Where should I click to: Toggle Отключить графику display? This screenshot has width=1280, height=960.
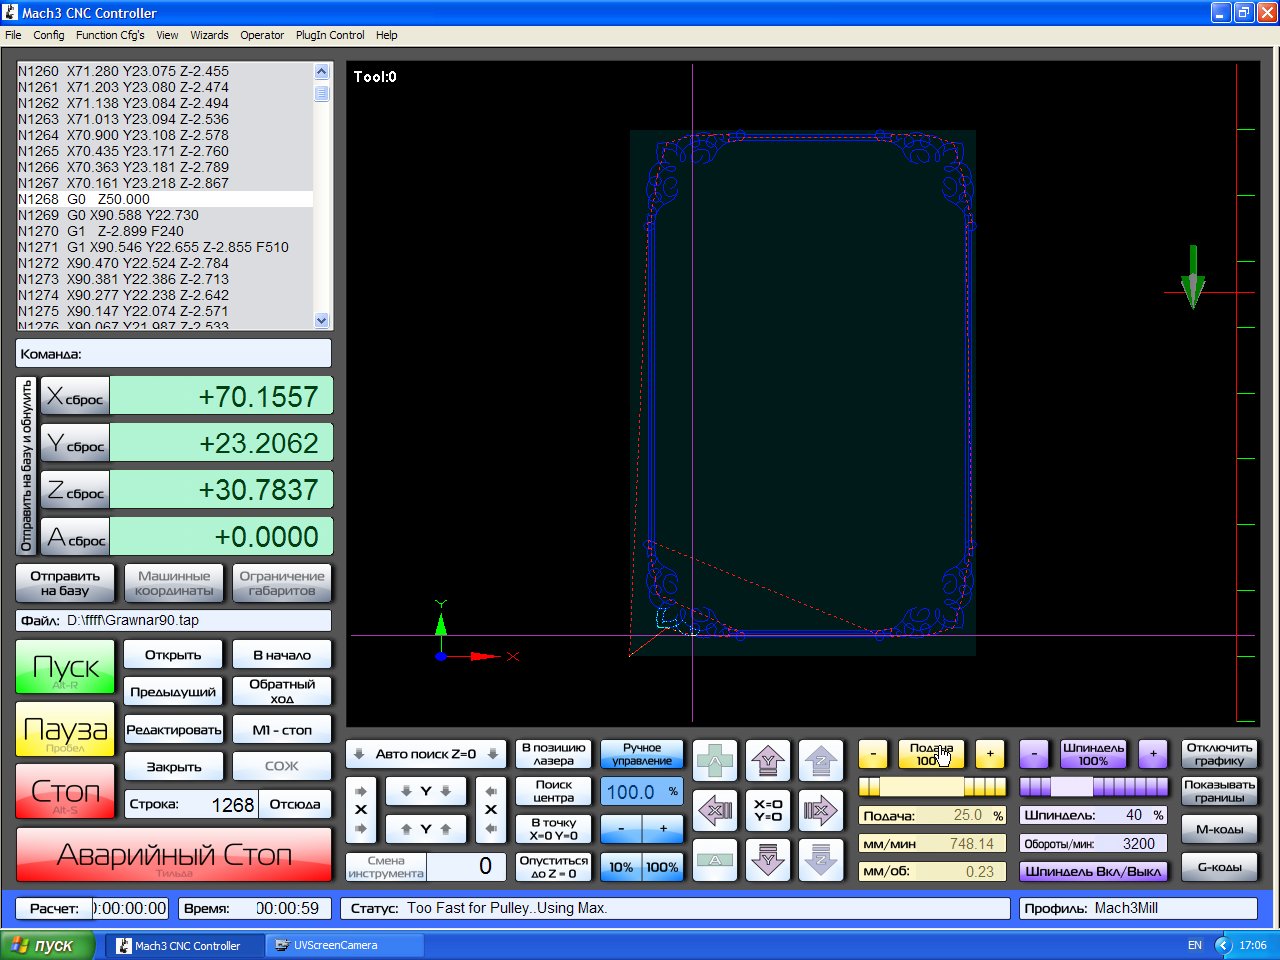(1219, 754)
